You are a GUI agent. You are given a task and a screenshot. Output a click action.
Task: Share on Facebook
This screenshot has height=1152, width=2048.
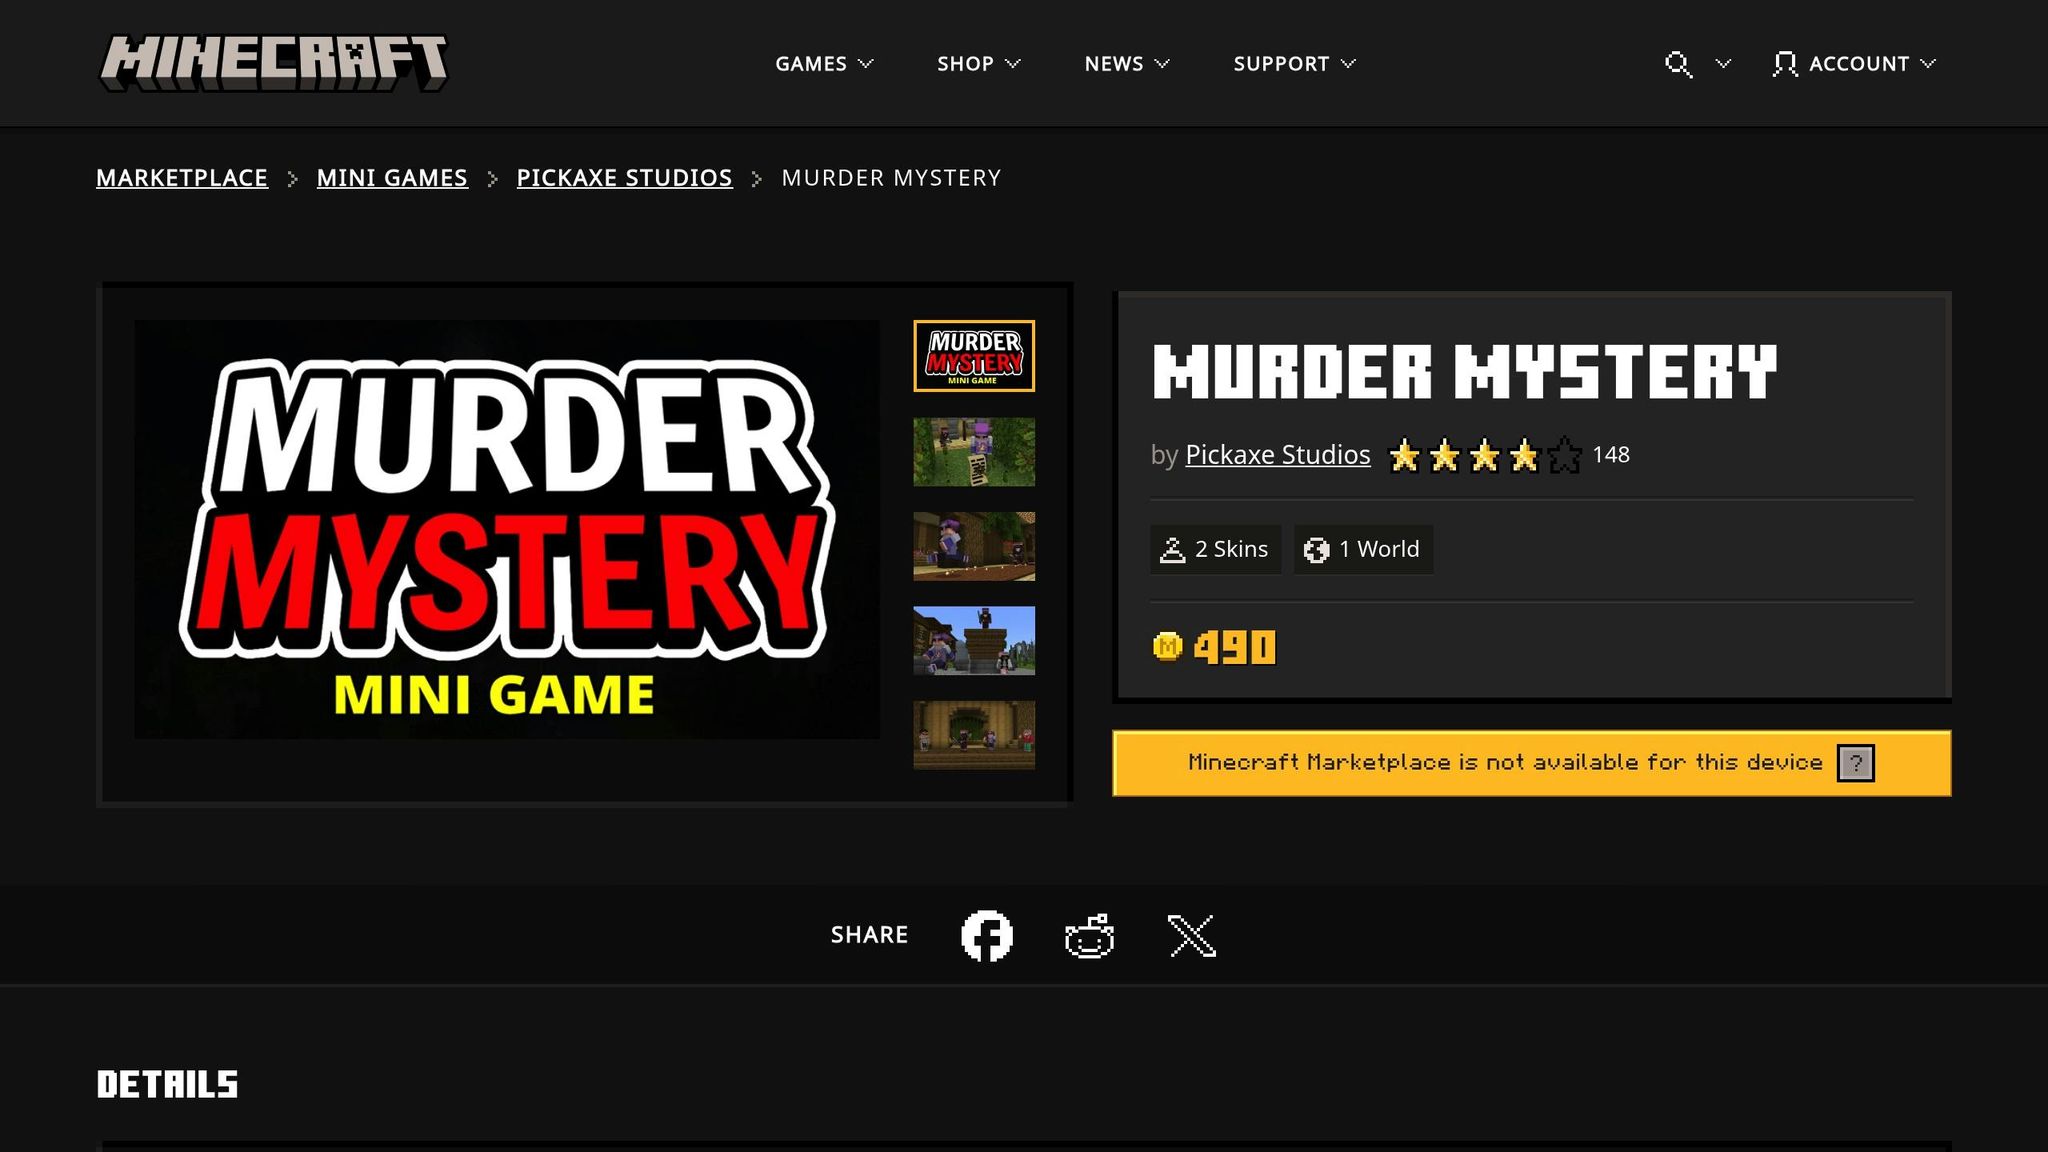click(987, 936)
